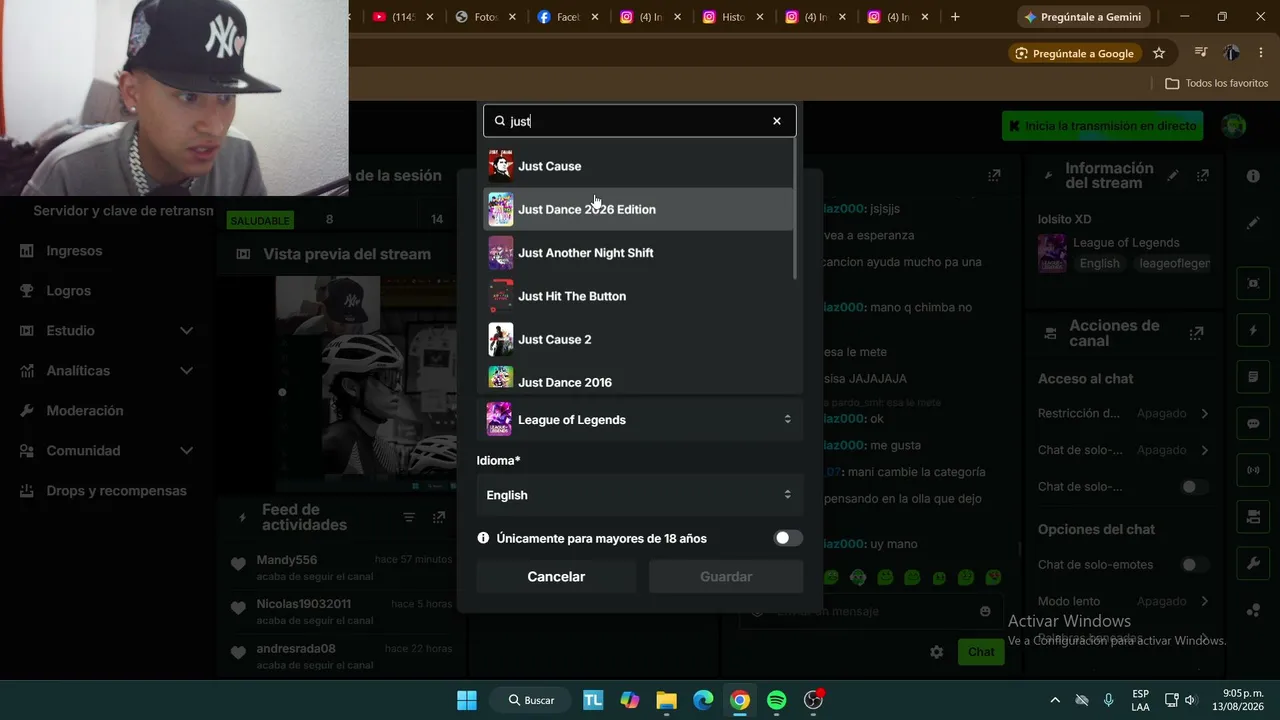The image size is (1280, 720).
Task: Open the League of Legends category selector
Action: point(640,420)
